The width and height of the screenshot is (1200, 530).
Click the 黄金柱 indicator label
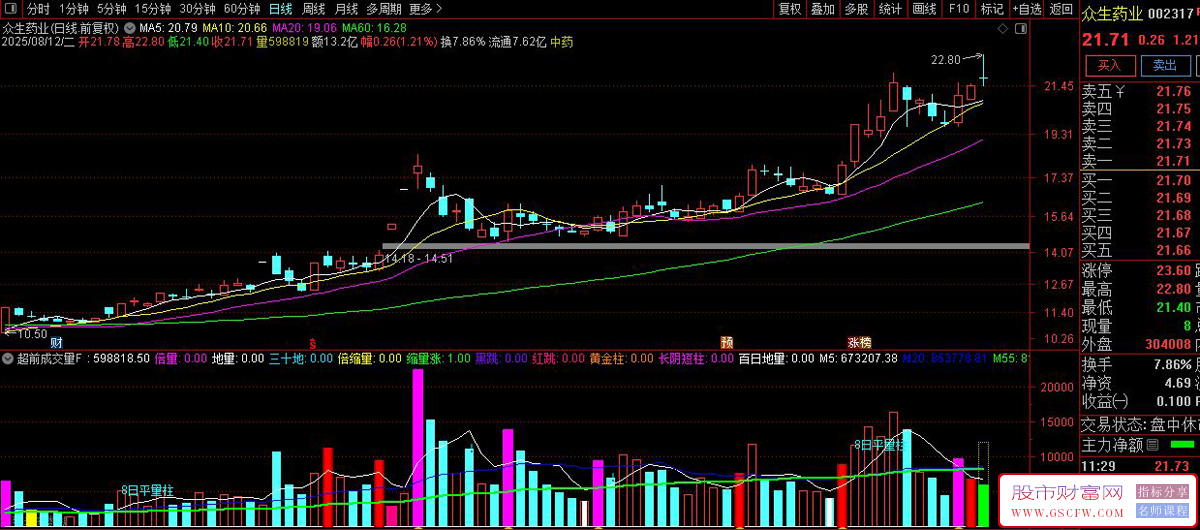pyautogui.click(x=607, y=358)
